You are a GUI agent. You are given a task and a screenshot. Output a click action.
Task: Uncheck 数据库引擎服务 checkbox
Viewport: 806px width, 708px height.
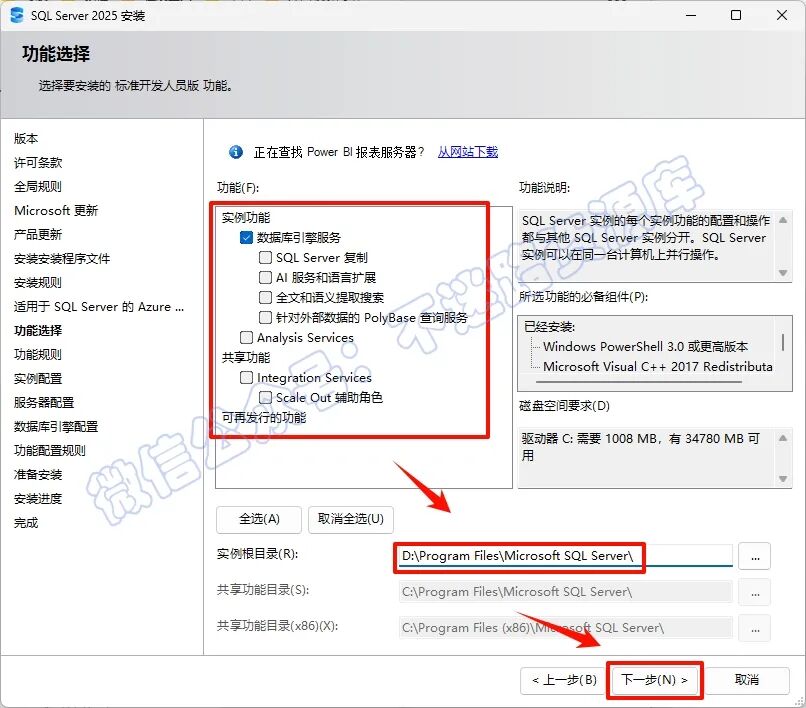point(246,238)
